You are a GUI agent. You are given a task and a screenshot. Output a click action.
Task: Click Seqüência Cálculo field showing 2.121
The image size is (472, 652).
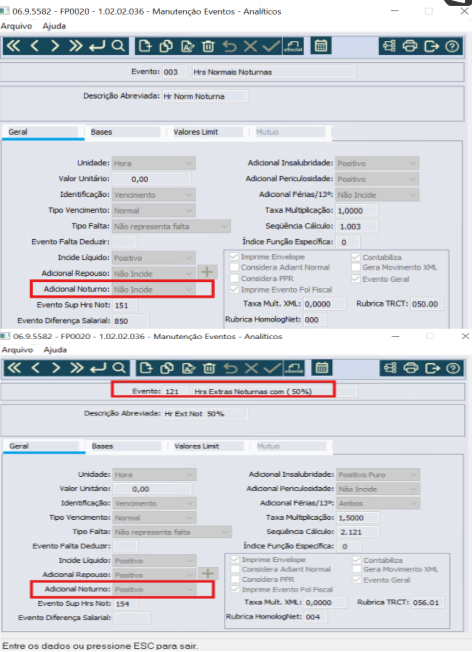358,532
